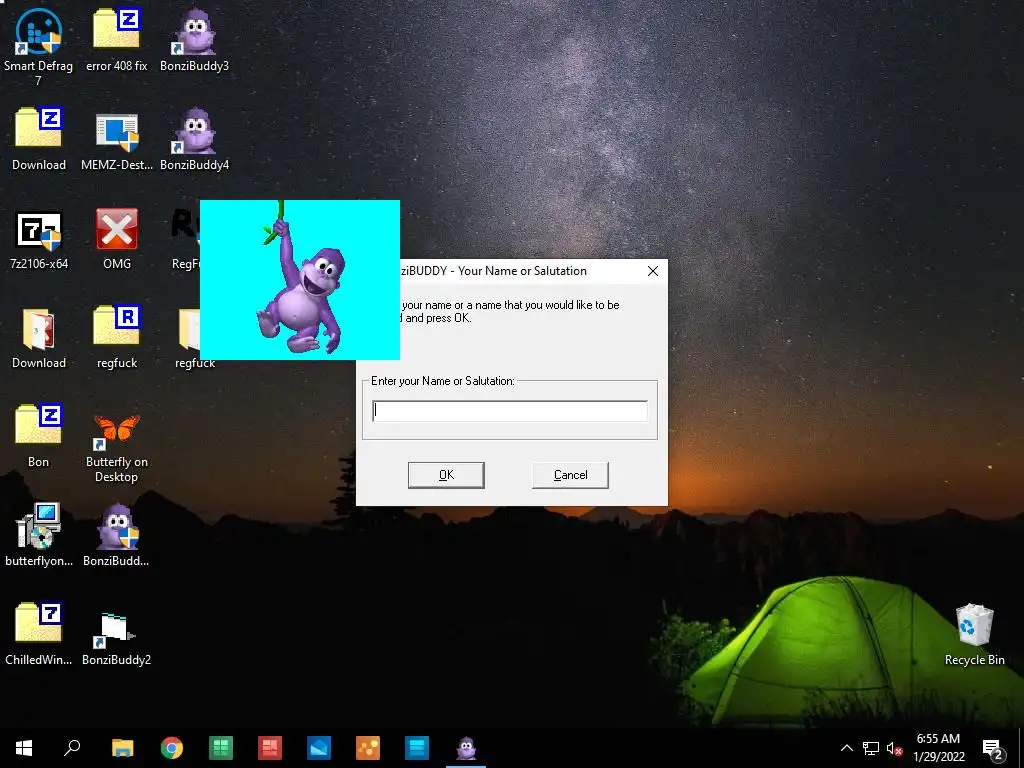Switch to the BonziBuddy taskbar button
1024x768 pixels.
[x=466, y=748]
